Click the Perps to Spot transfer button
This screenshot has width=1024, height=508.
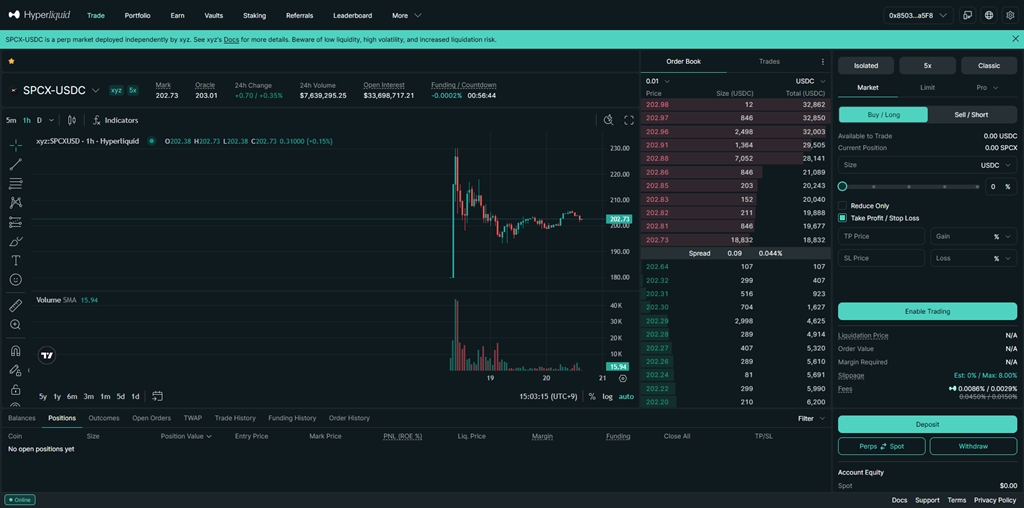pyautogui.click(x=882, y=447)
